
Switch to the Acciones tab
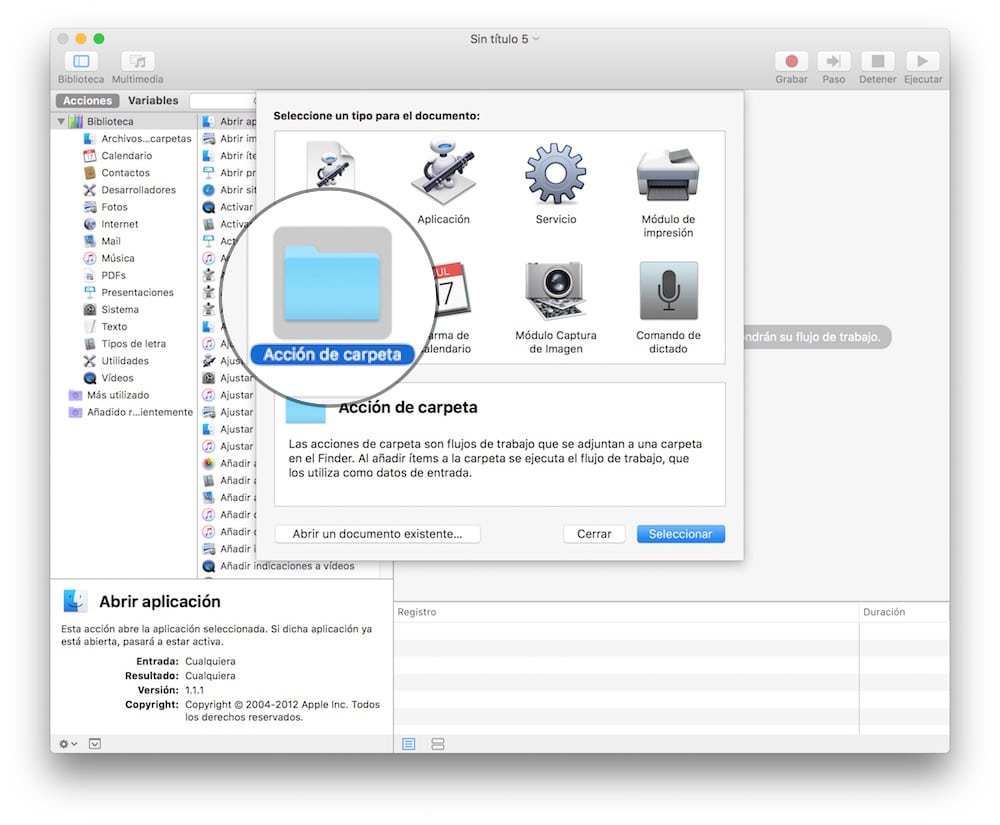[x=88, y=101]
